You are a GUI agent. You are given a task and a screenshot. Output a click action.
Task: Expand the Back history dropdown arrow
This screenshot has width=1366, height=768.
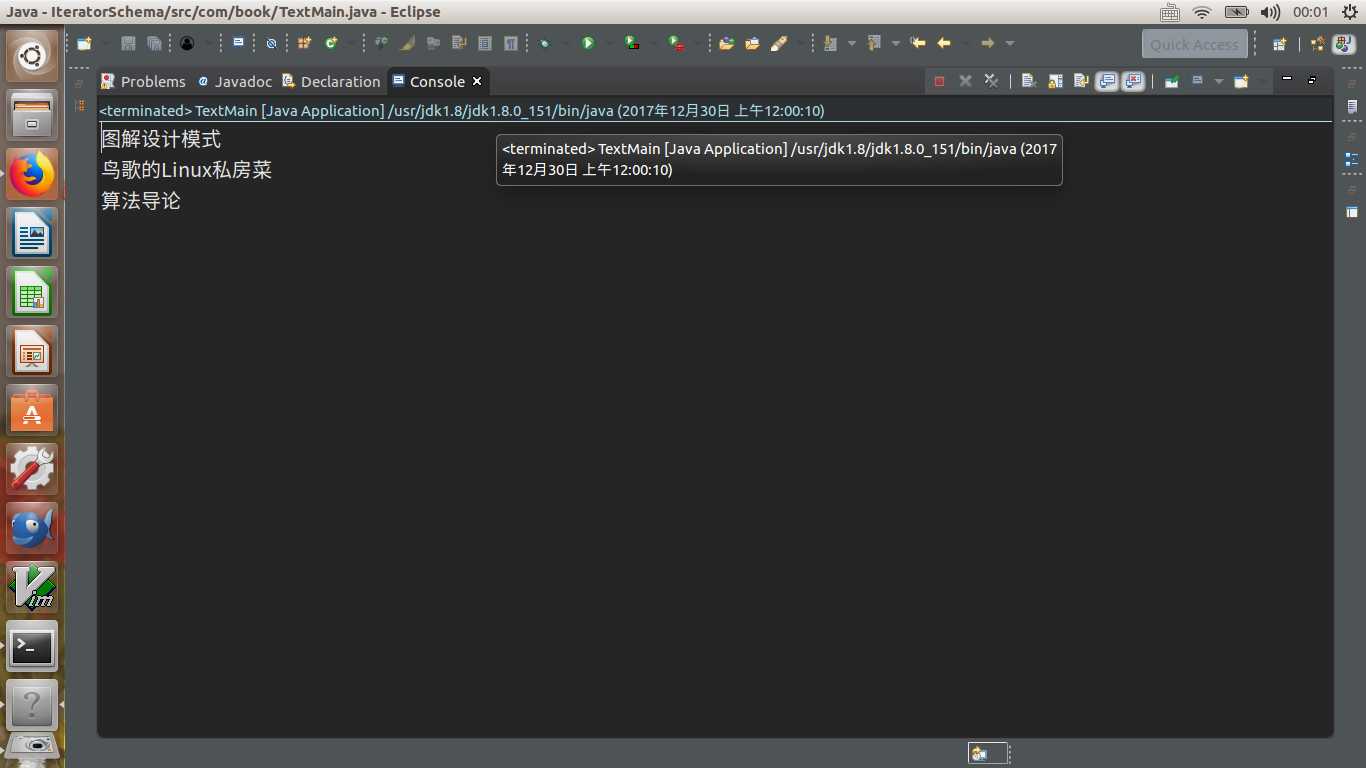pyautogui.click(x=965, y=43)
